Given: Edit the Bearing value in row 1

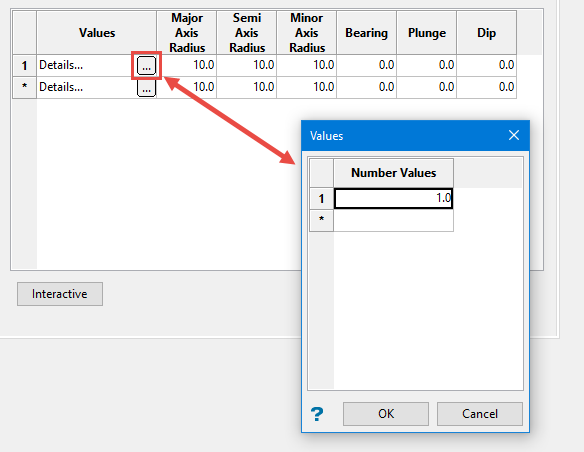Looking at the screenshot, I should (x=366, y=66).
